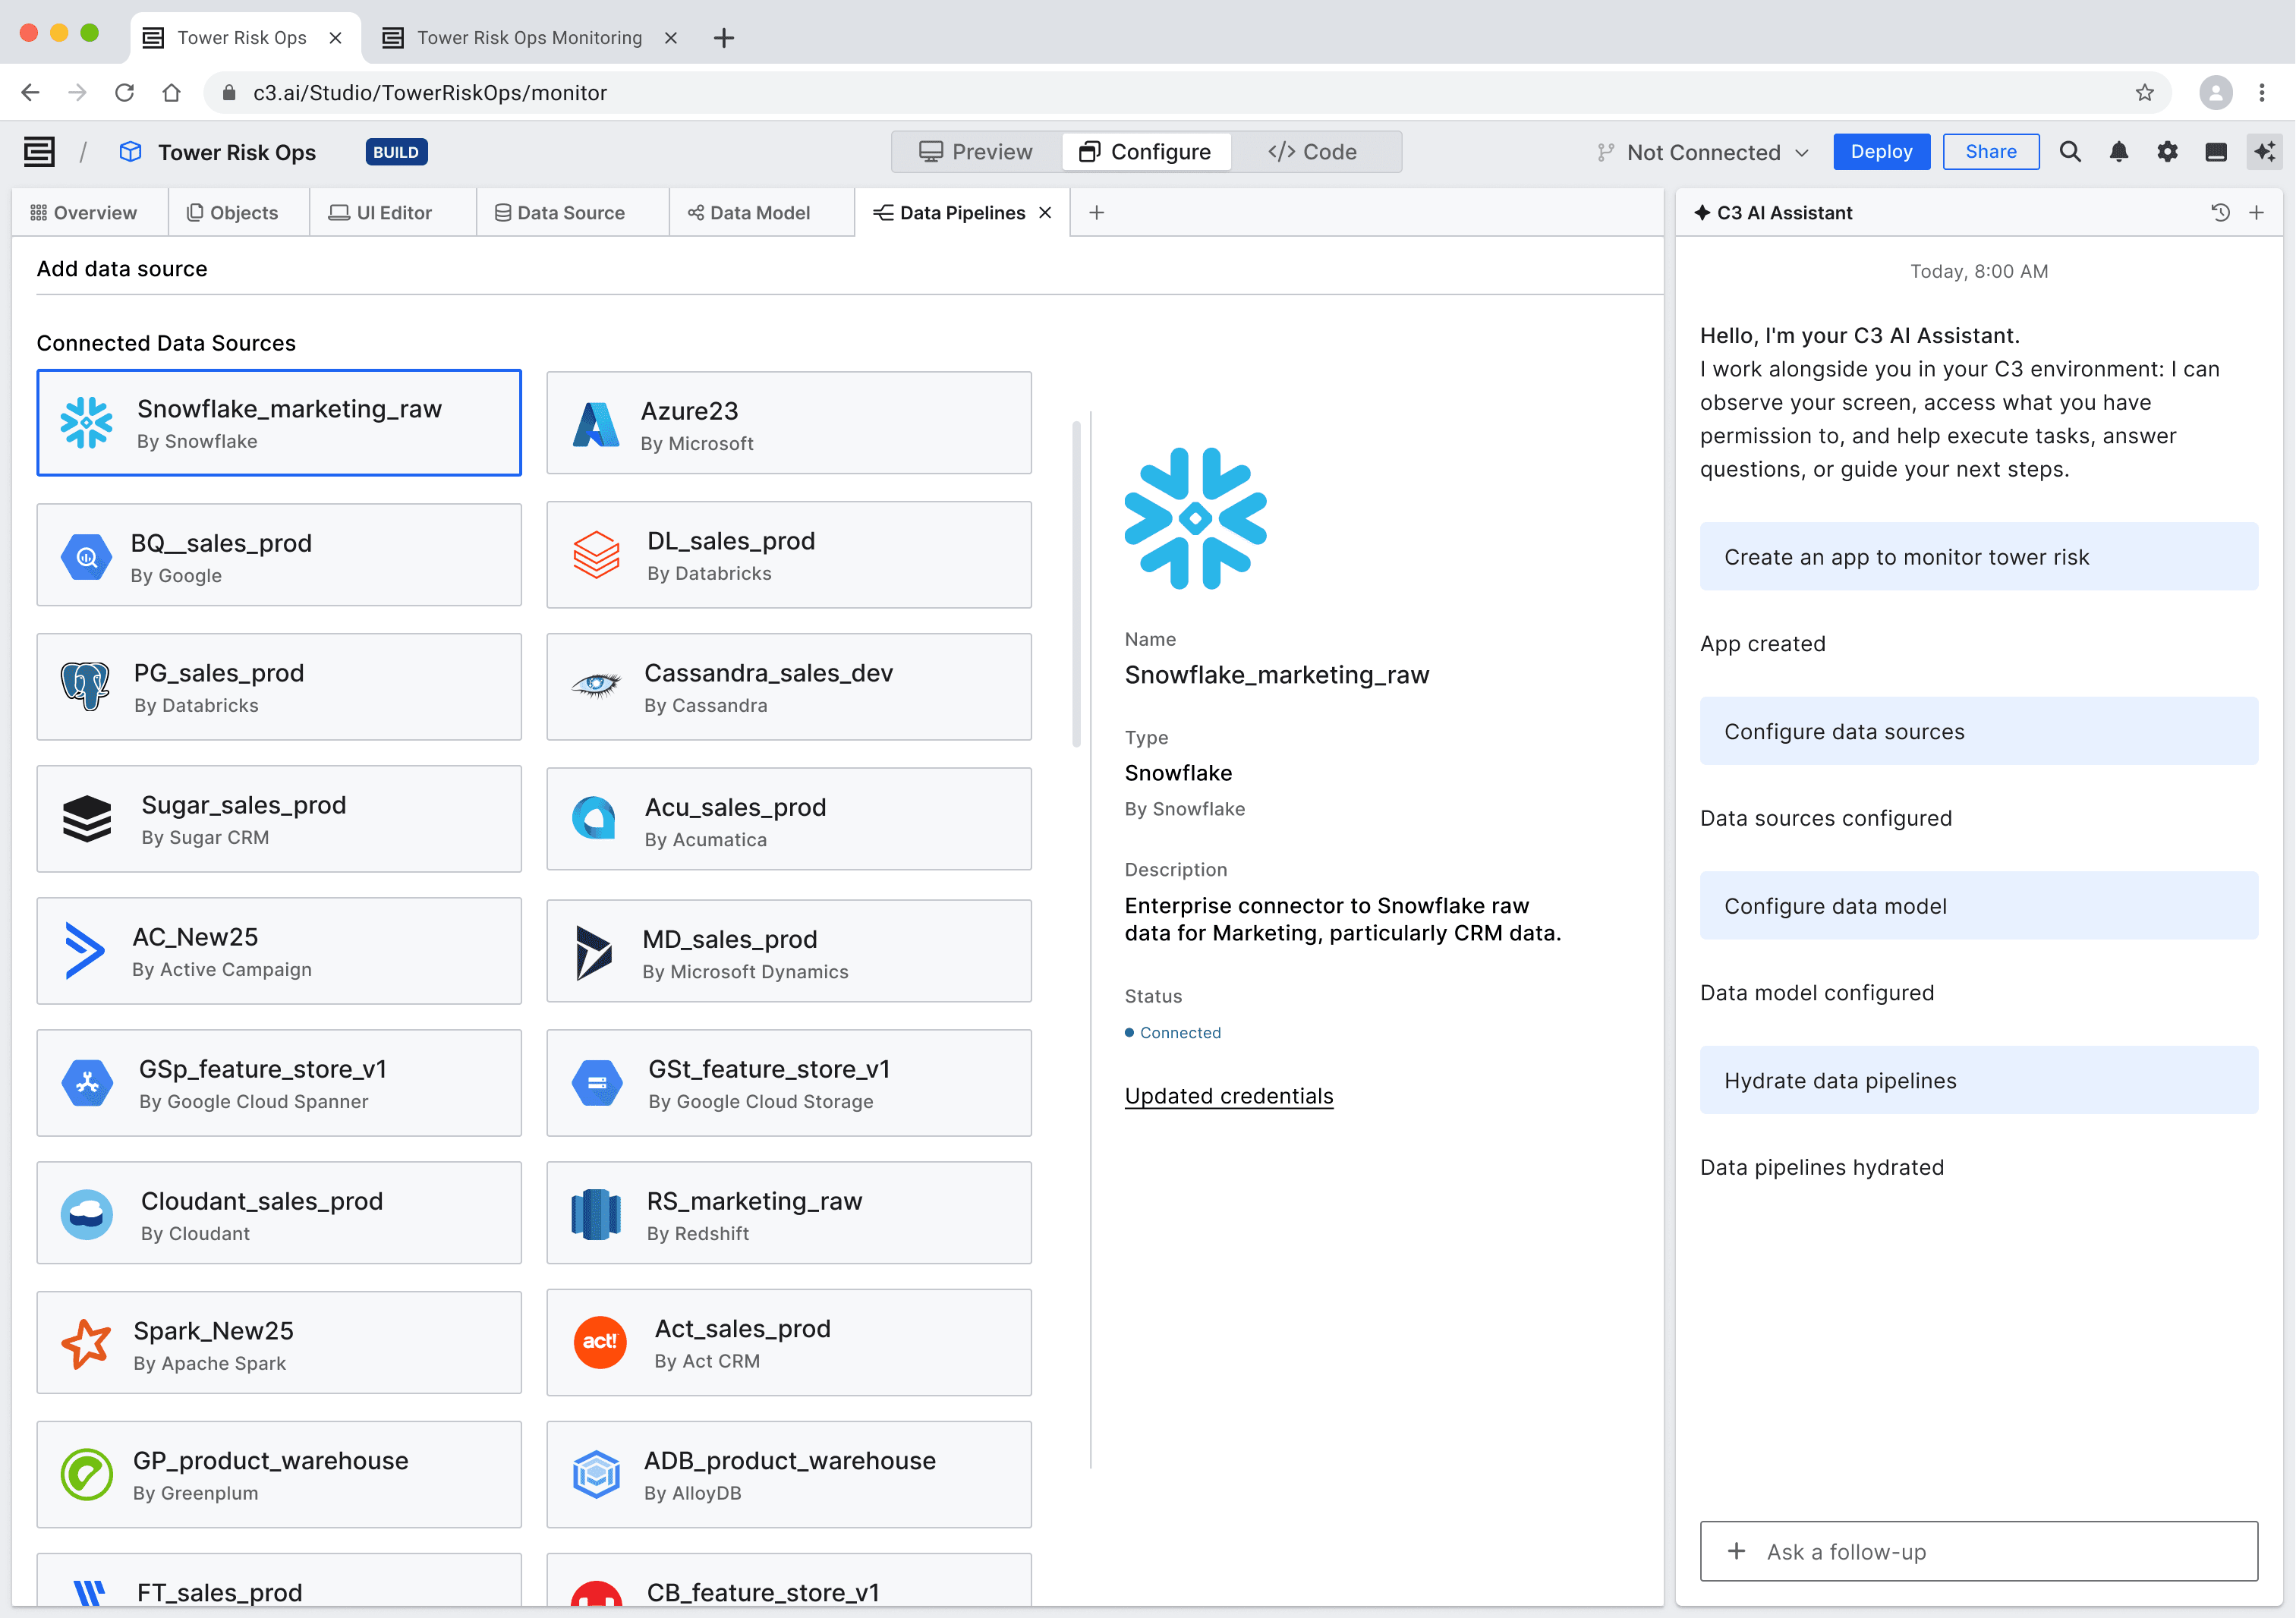Click the data sources list scrollbar
The width and height of the screenshot is (2296, 1618).
[1076, 585]
